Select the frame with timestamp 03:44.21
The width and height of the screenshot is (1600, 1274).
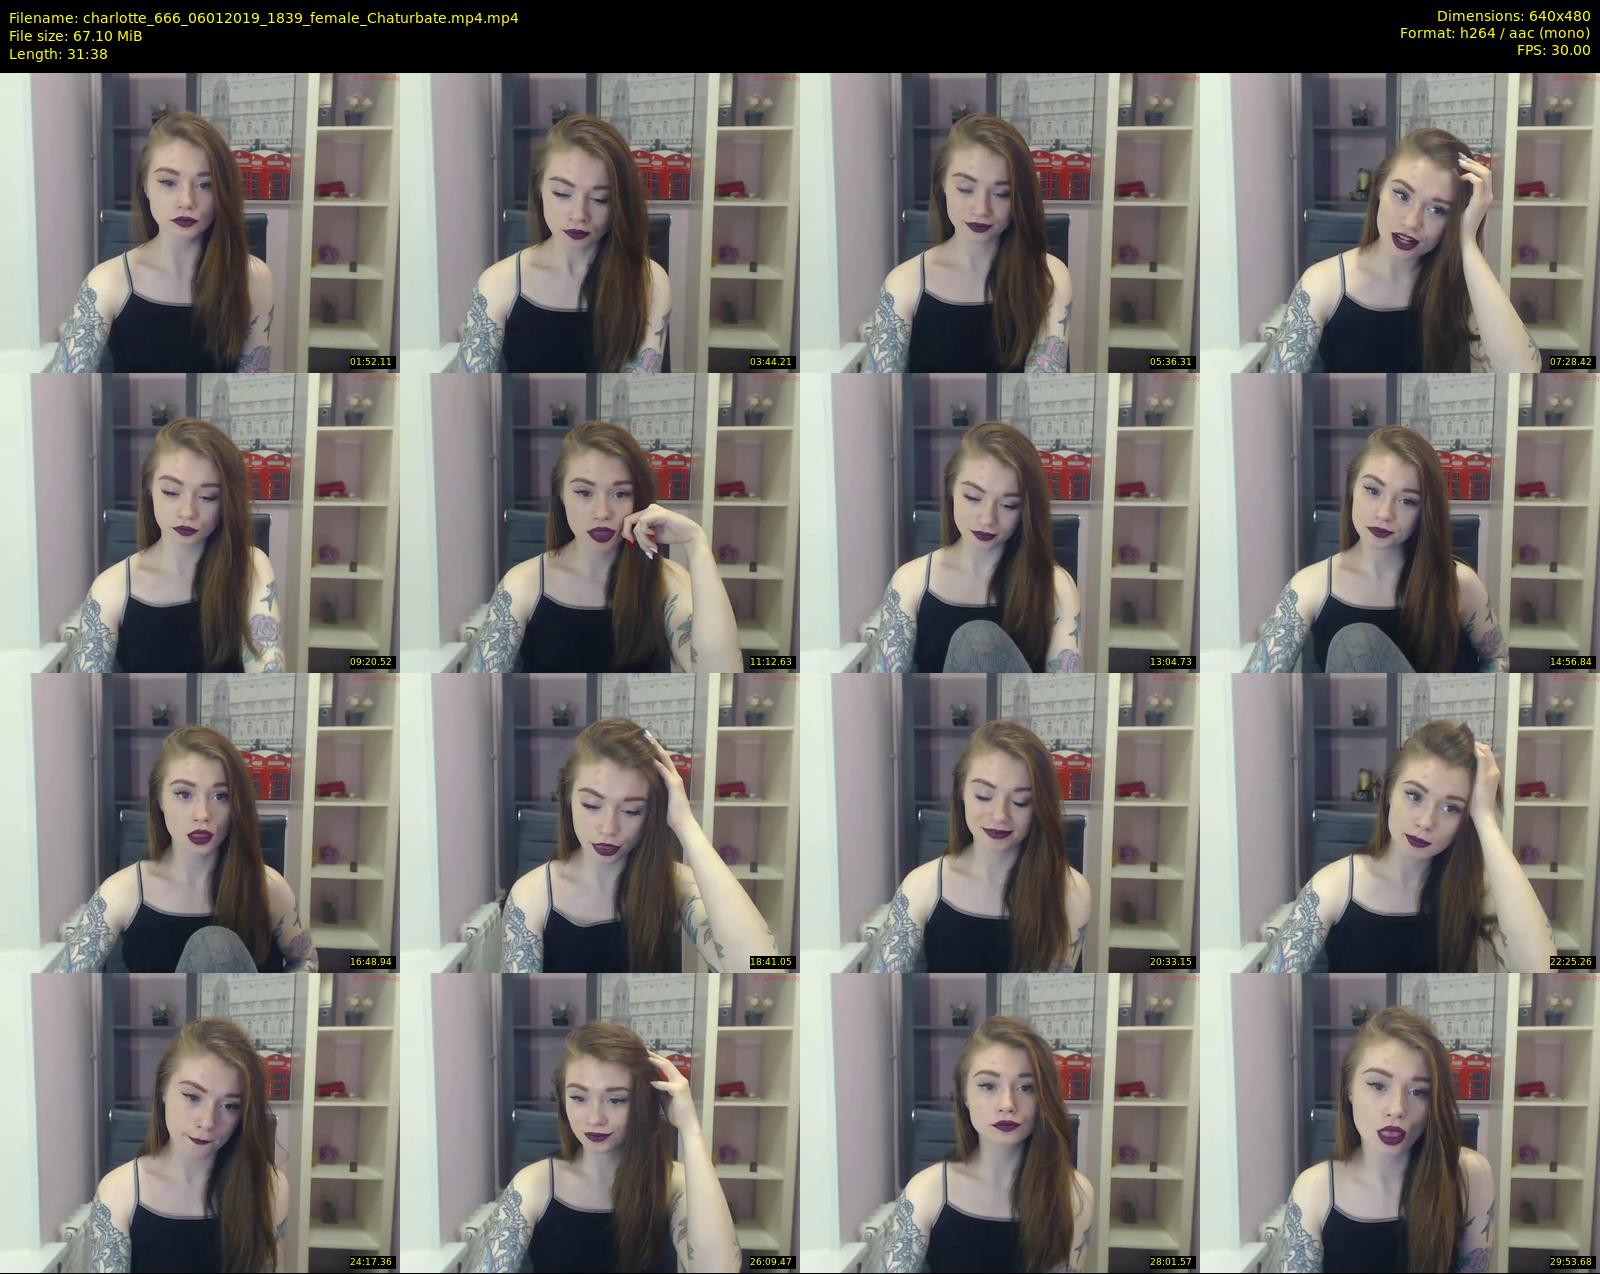[600, 223]
